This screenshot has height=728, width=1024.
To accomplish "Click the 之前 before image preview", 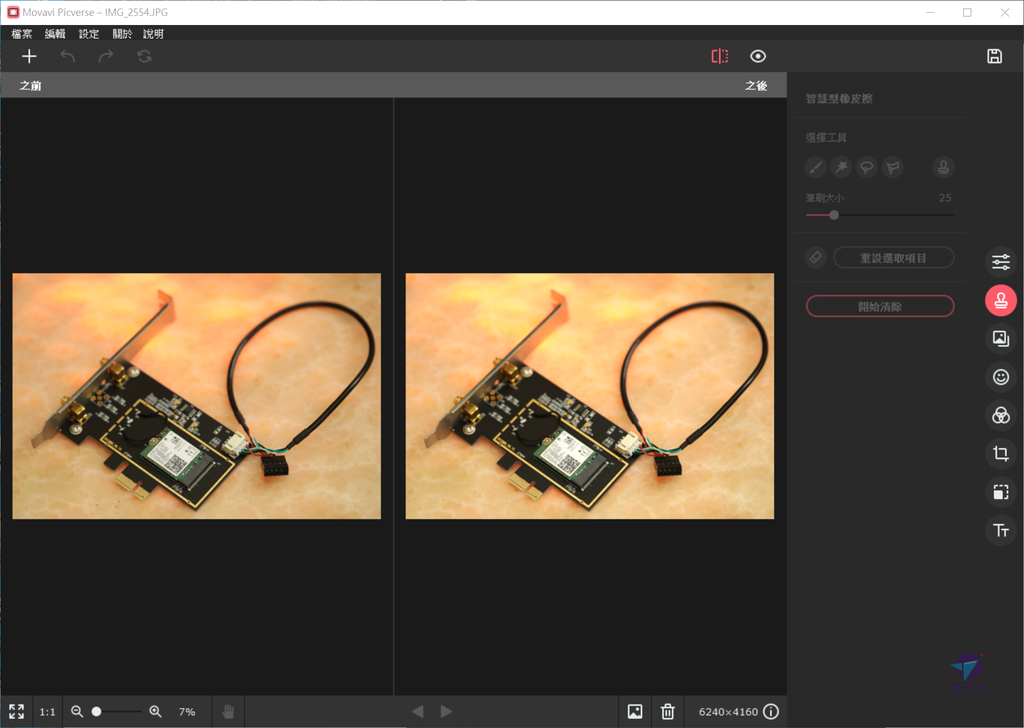I will point(197,396).
